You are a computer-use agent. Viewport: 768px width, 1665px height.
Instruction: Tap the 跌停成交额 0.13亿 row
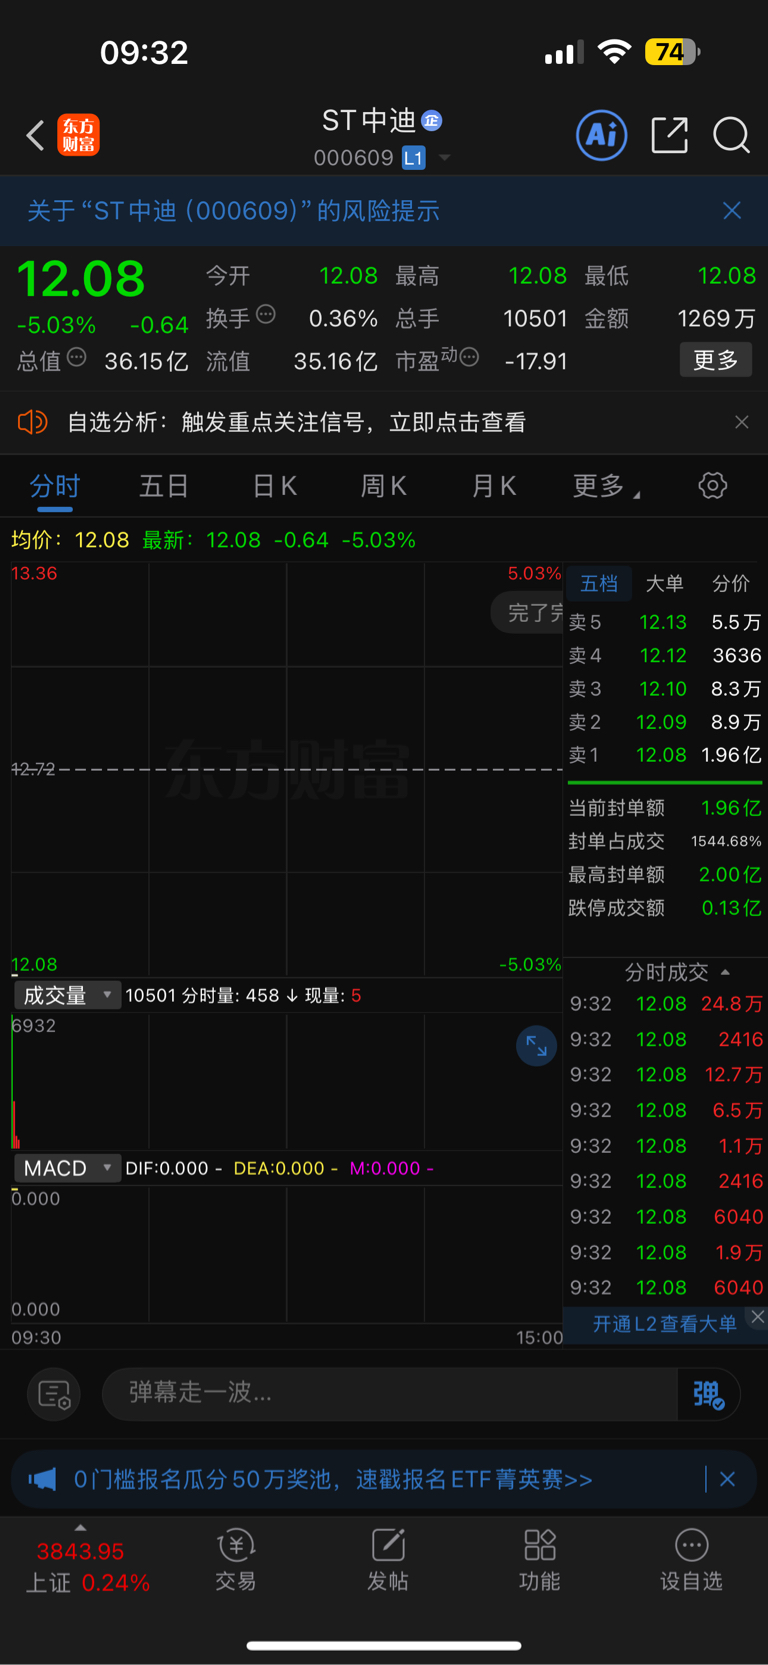tap(665, 908)
